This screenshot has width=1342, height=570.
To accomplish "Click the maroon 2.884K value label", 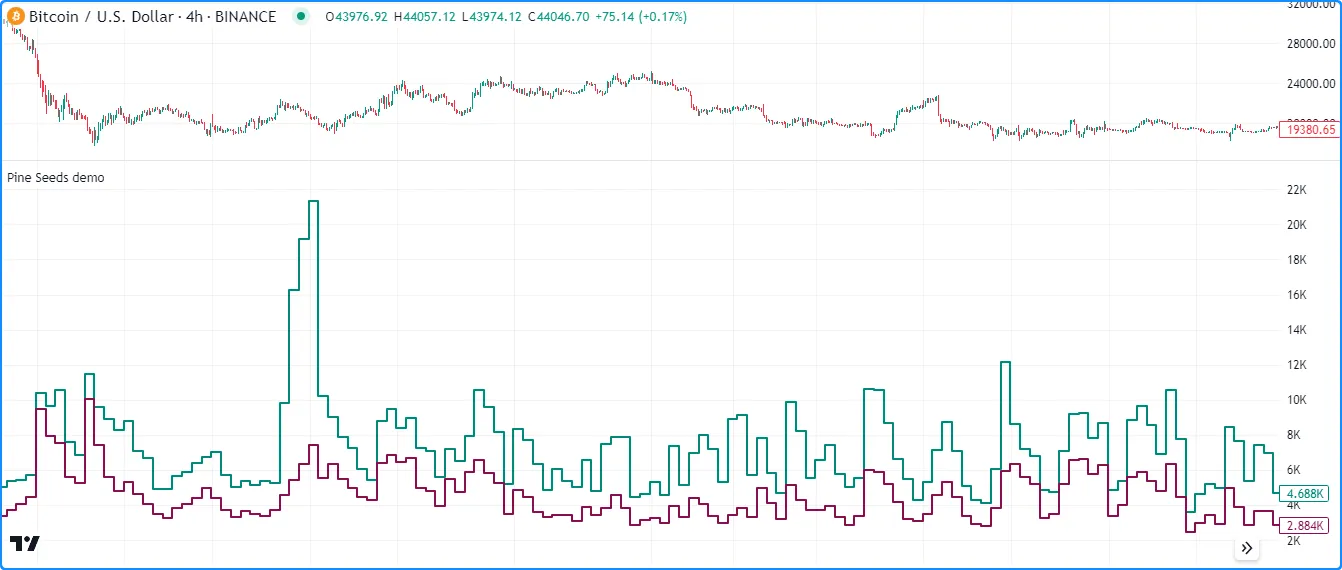I will coord(1305,525).
